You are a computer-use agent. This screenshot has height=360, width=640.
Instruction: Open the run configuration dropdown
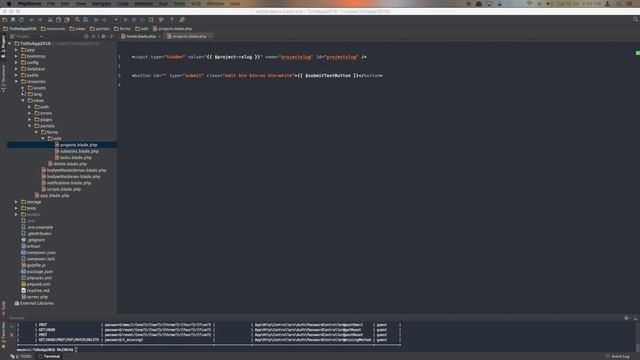point(116,20)
